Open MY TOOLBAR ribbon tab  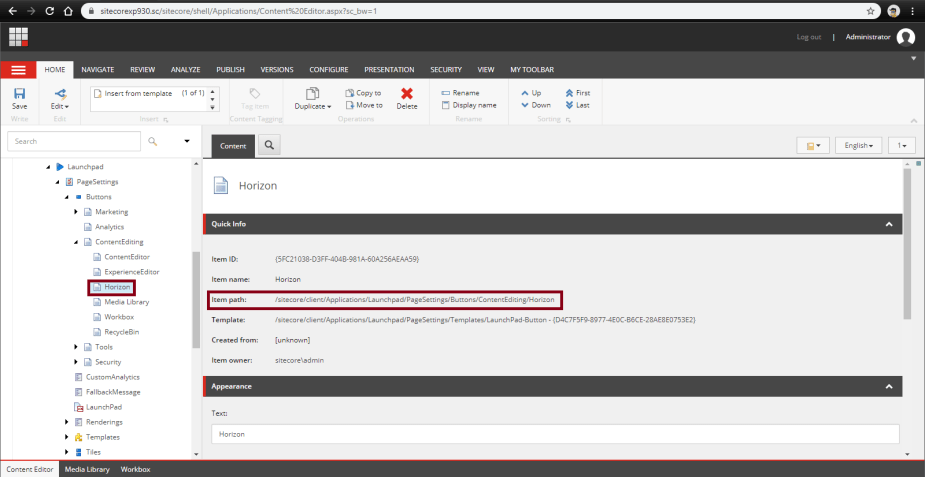[x=532, y=70]
